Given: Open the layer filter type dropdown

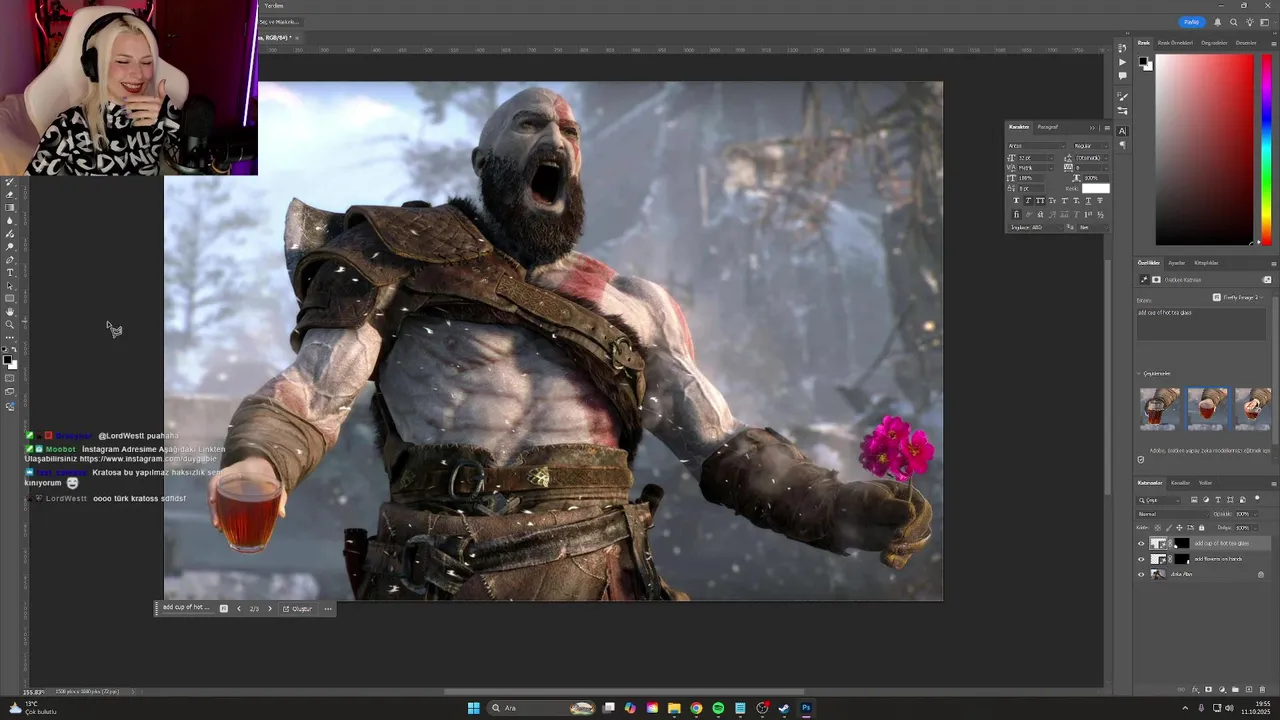Looking at the screenshot, I should coord(1158,500).
